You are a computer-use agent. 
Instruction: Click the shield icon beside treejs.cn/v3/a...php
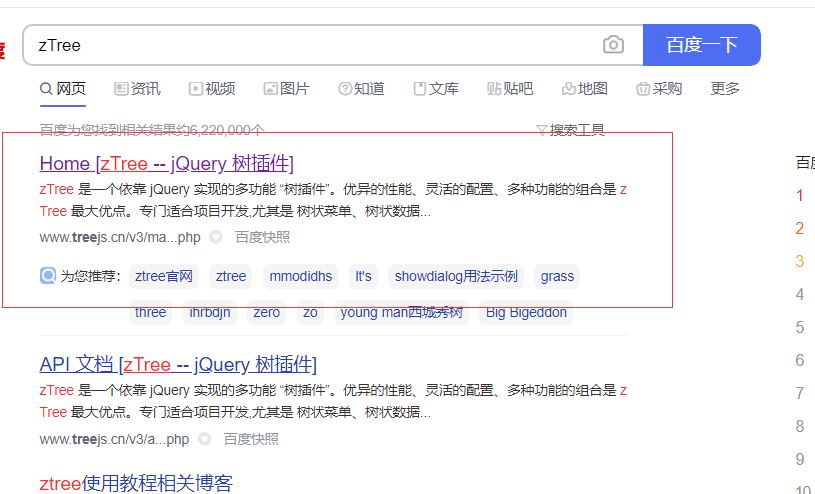pos(205,439)
